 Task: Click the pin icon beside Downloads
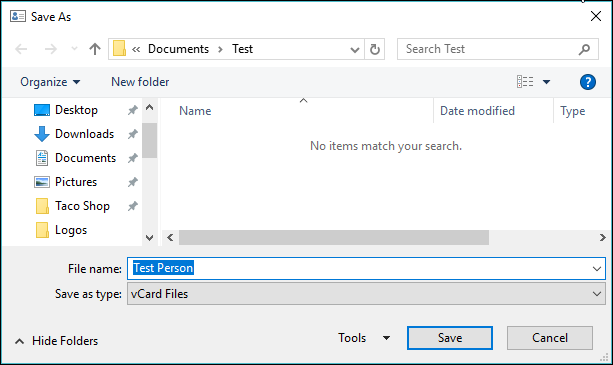[x=133, y=134]
